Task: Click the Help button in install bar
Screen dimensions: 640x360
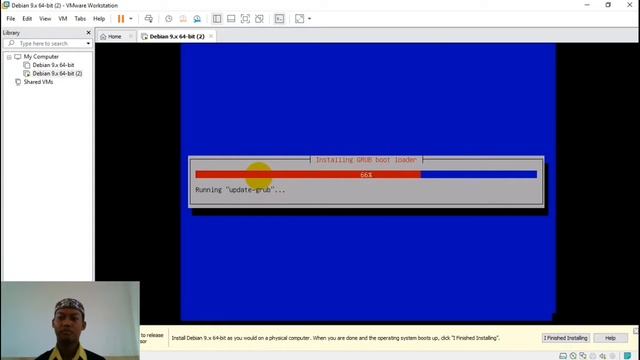Action: click(610, 338)
